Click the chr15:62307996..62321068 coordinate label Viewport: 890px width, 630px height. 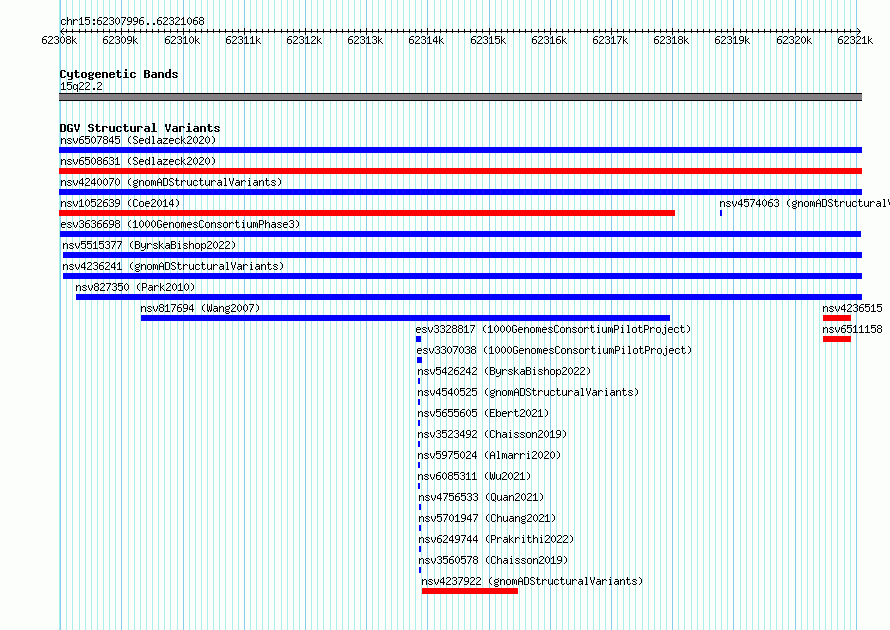tap(132, 21)
